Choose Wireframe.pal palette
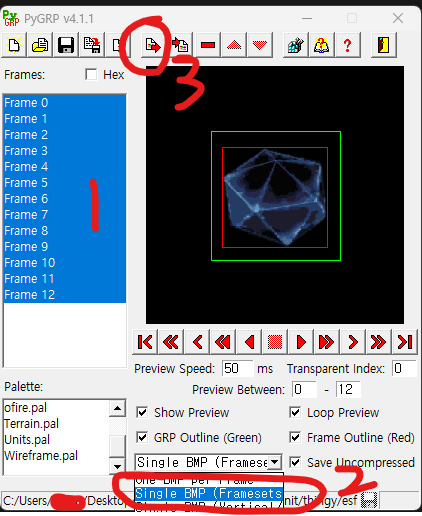422x516 pixels. 56,456
